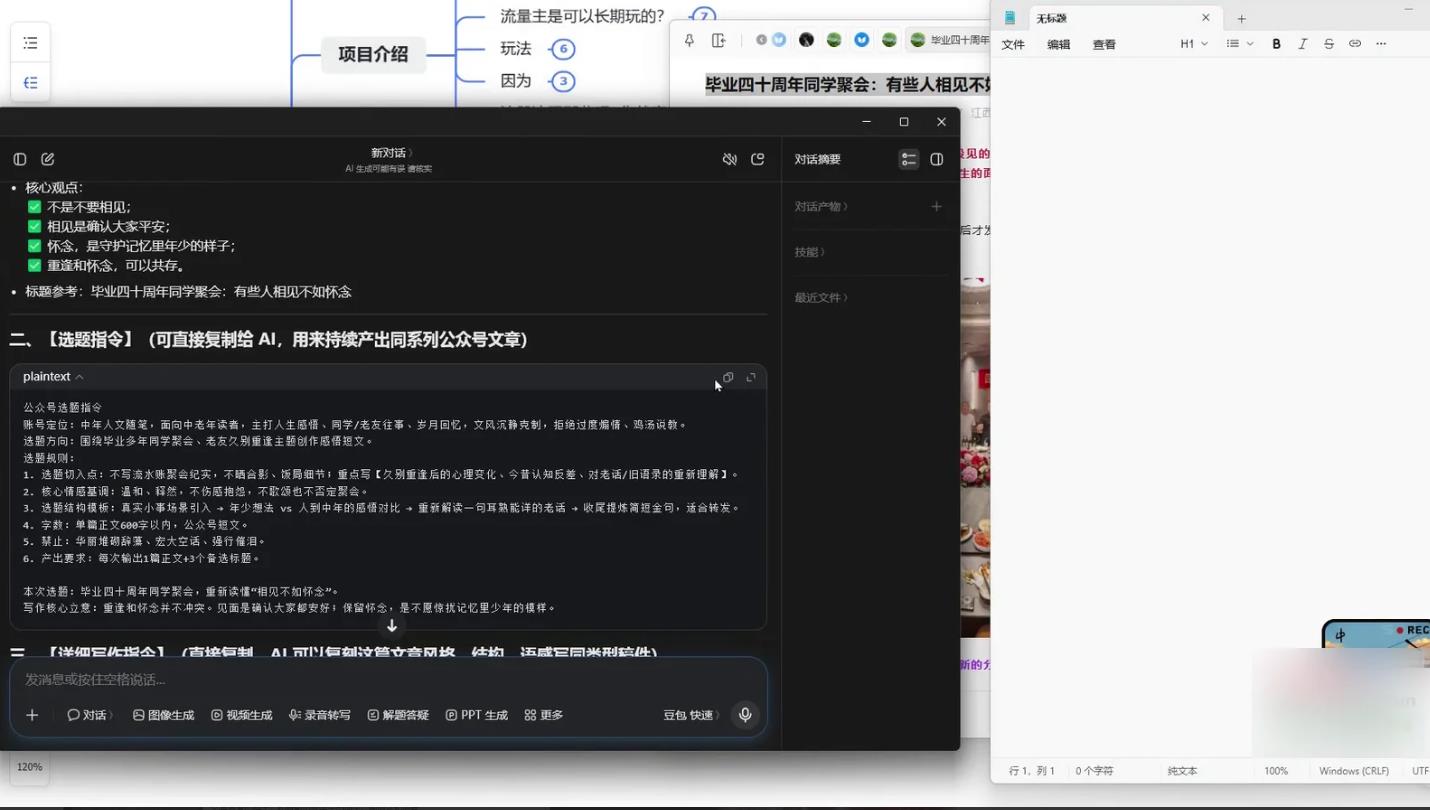The height and width of the screenshot is (810, 1430).
Task: Open more options ellipsis in Notepad toolbar
Action: (x=1381, y=44)
